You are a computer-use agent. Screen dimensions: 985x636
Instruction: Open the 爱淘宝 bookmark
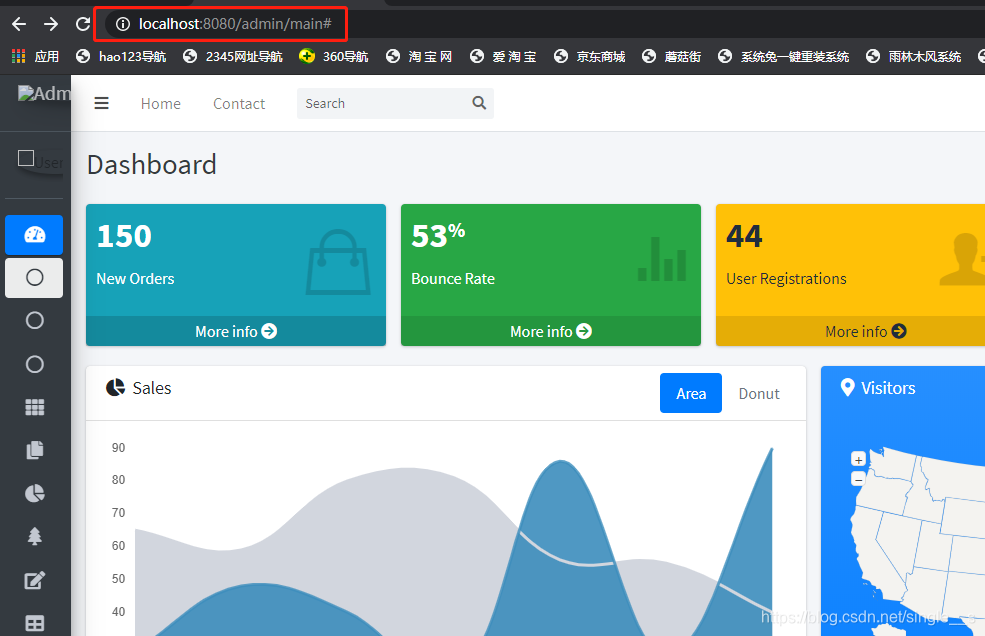(503, 57)
